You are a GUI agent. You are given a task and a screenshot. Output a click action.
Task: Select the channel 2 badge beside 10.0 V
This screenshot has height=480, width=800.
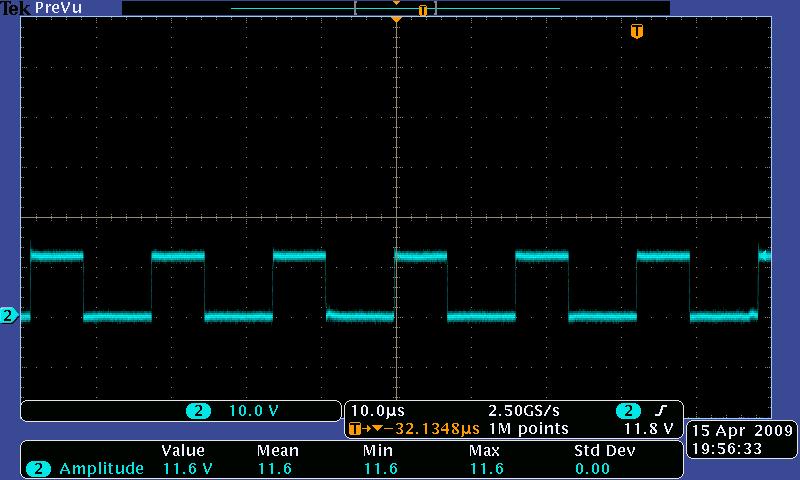click(x=198, y=411)
